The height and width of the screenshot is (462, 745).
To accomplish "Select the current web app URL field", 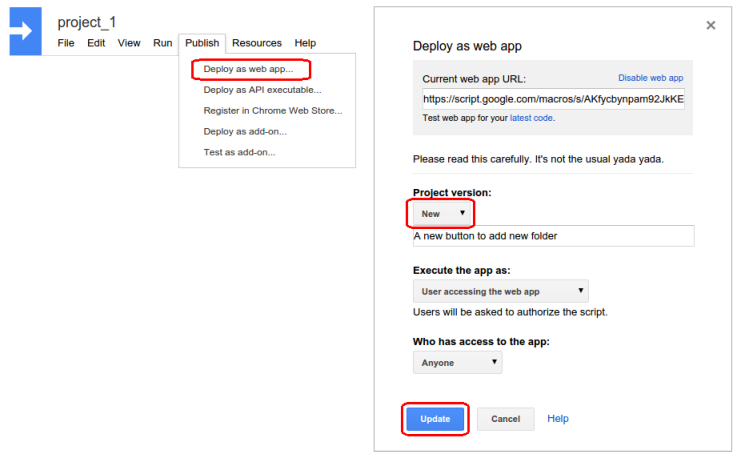I will click(x=553, y=99).
